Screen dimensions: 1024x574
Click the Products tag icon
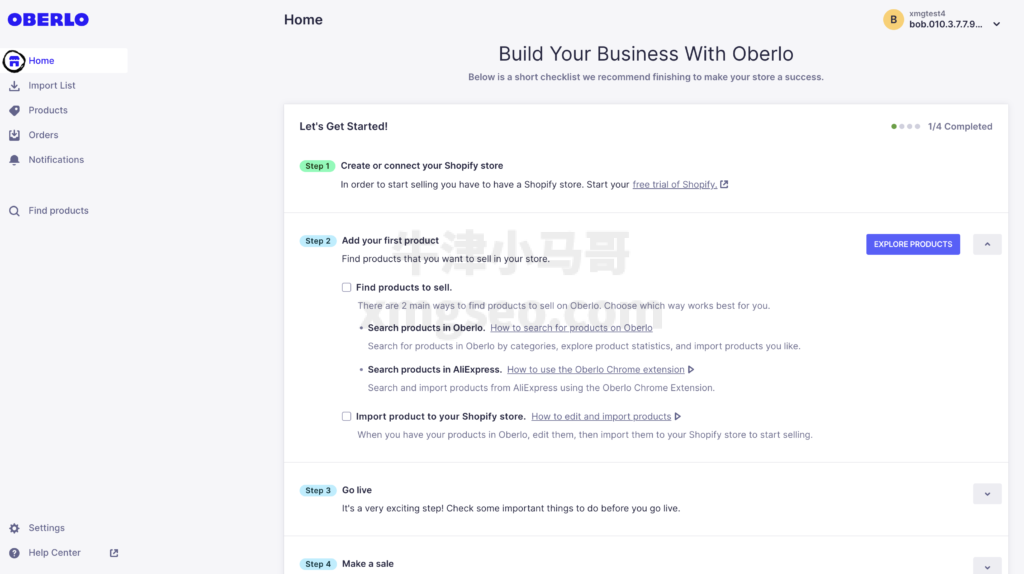[14, 110]
